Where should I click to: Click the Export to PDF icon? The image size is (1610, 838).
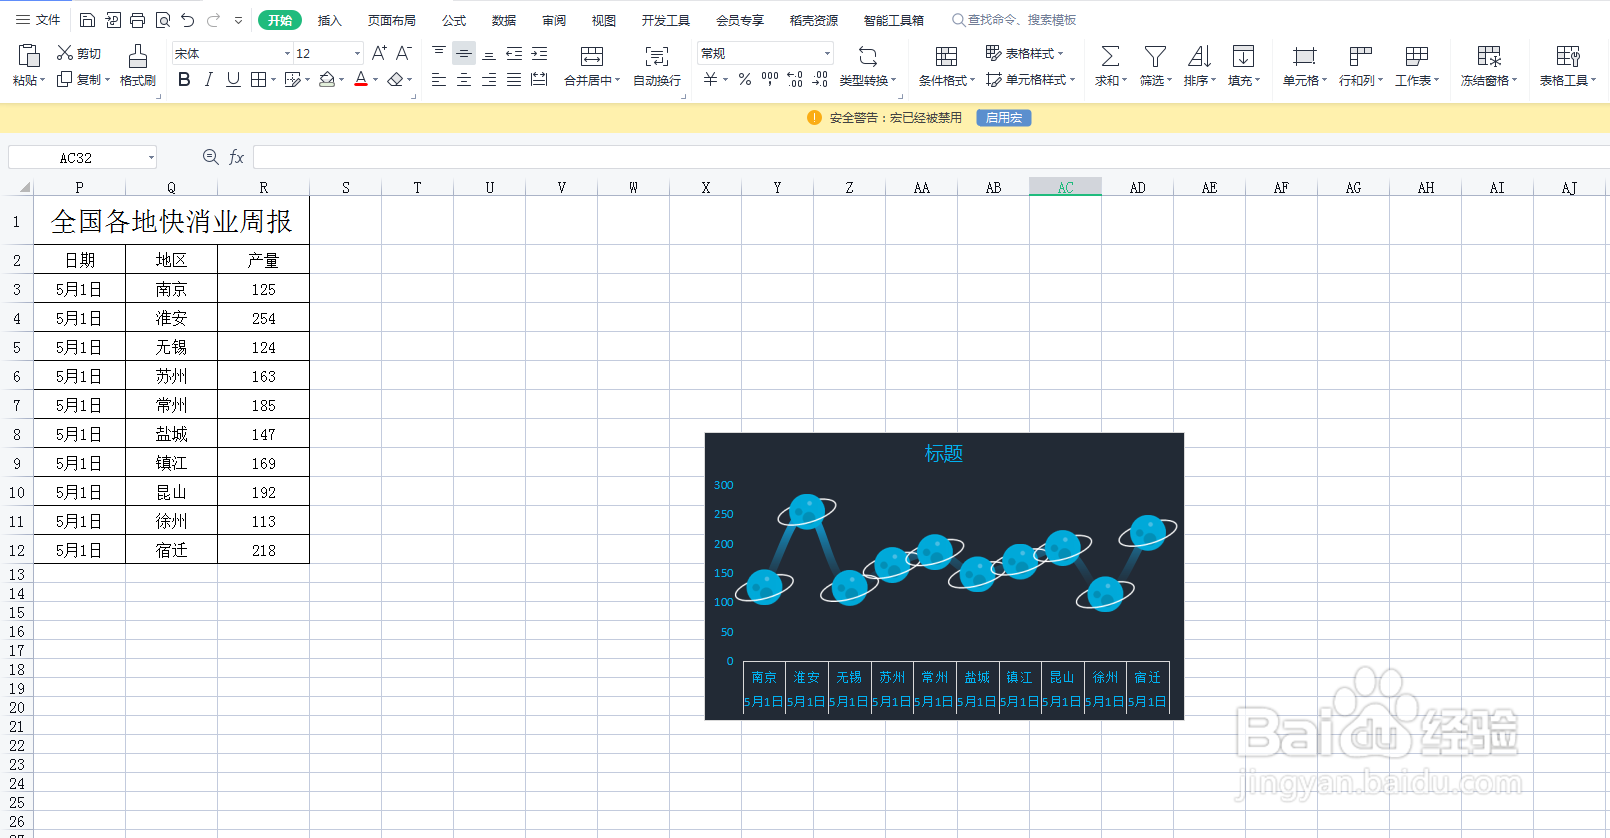(x=113, y=20)
